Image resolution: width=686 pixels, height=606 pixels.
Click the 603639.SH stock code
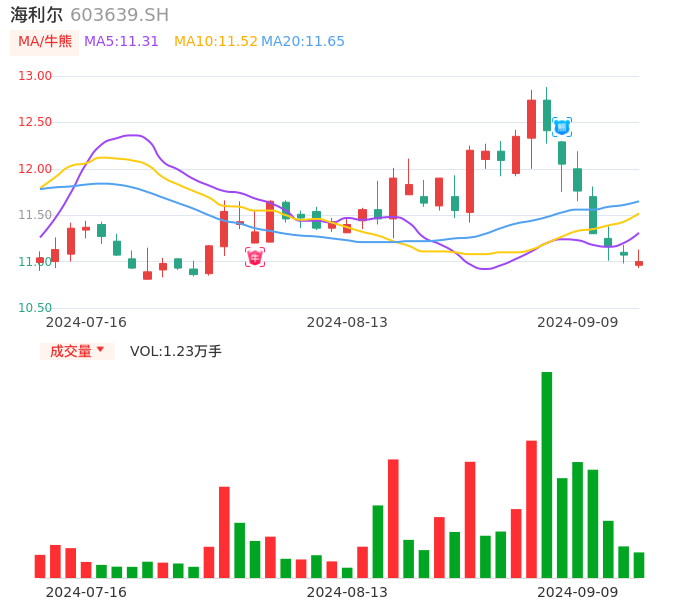[119, 15]
